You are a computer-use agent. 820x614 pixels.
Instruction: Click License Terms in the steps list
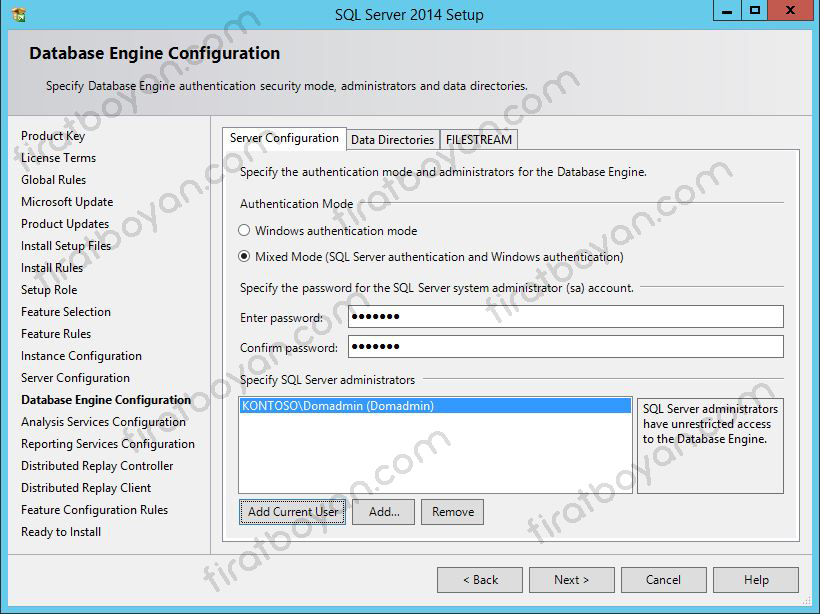pos(59,158)
